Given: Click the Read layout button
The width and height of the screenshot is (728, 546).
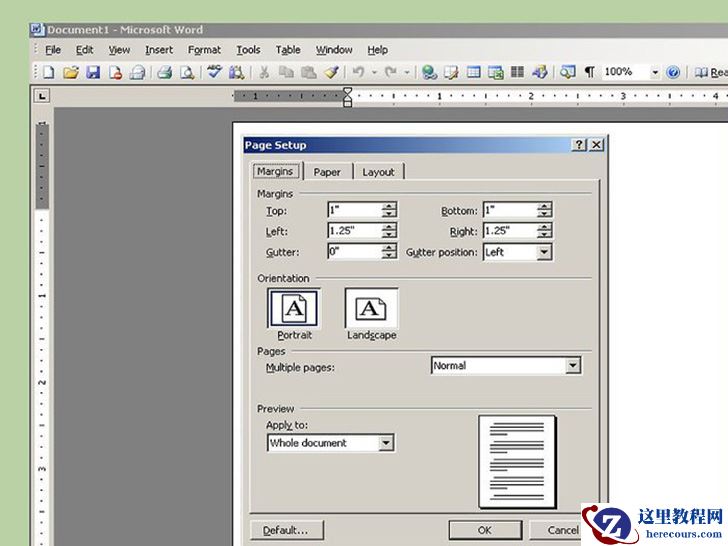Looking at the screenshot, I should (710, 72).
